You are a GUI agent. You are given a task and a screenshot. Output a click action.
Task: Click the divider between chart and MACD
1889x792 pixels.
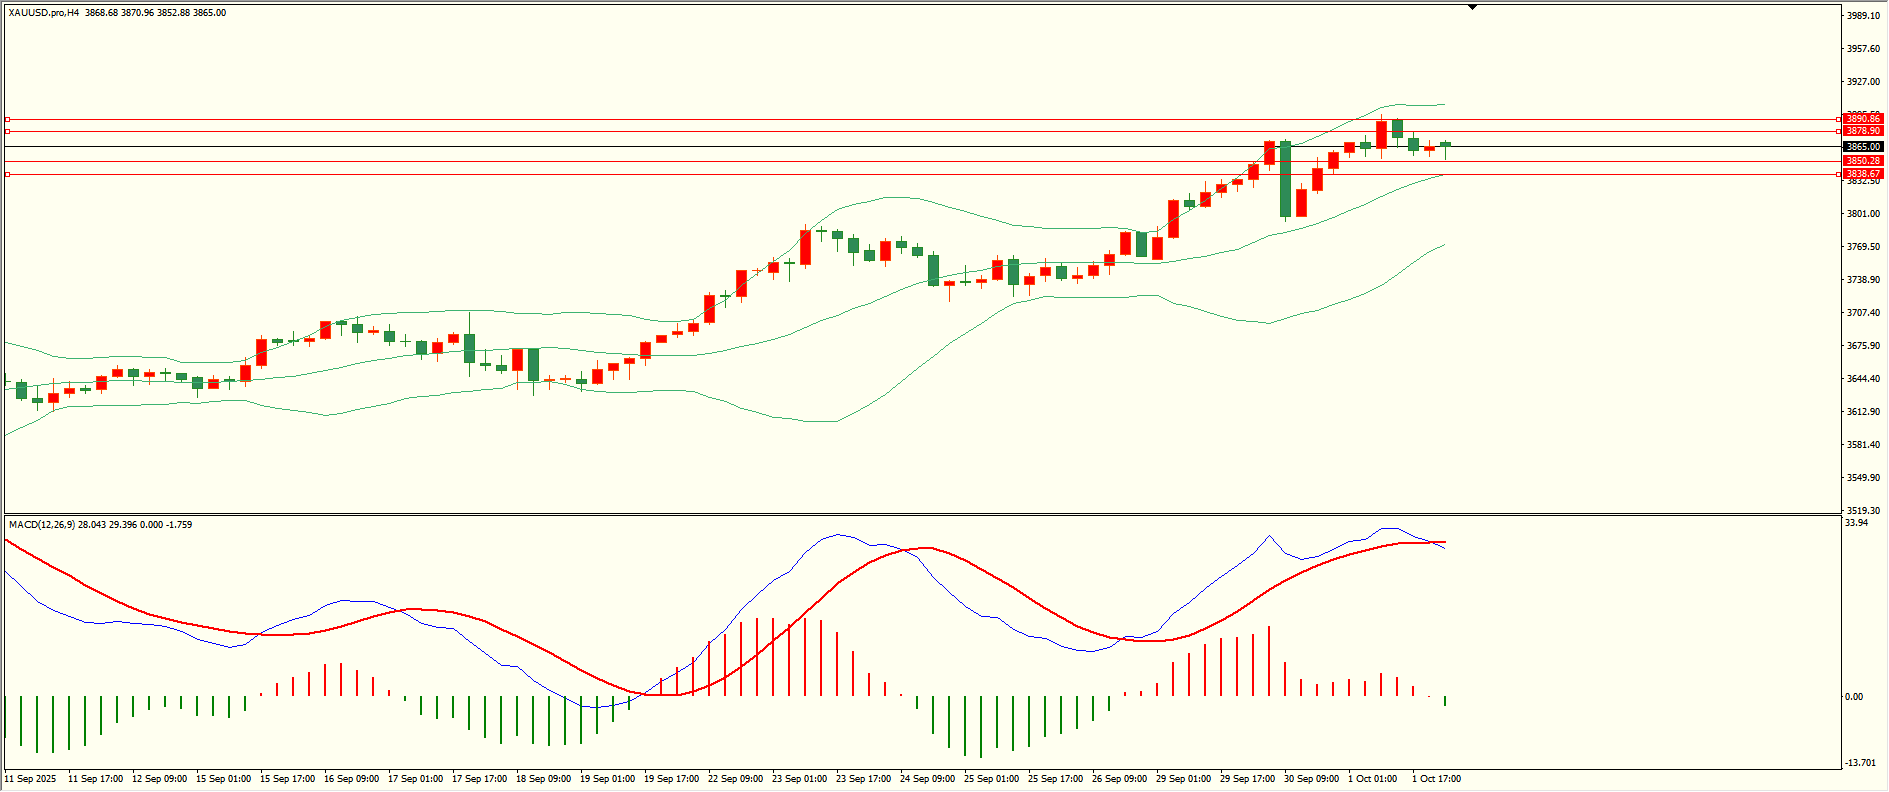pos(920,514)
